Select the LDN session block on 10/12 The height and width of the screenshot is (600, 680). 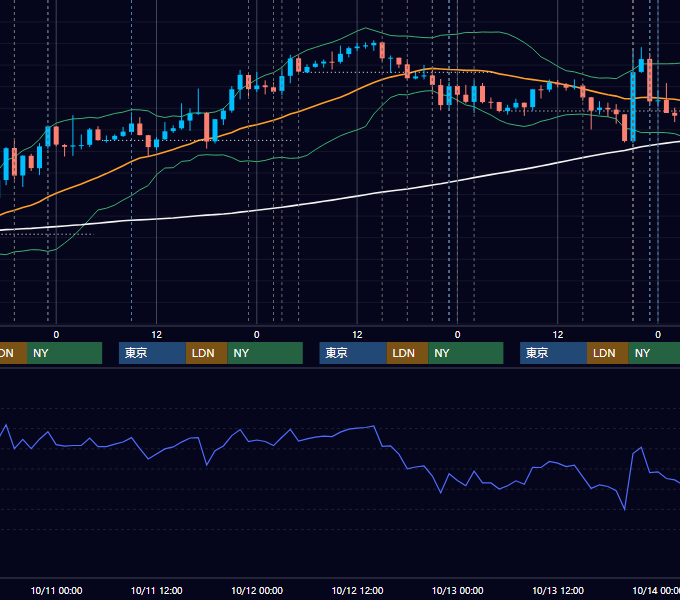pos(407,353)
